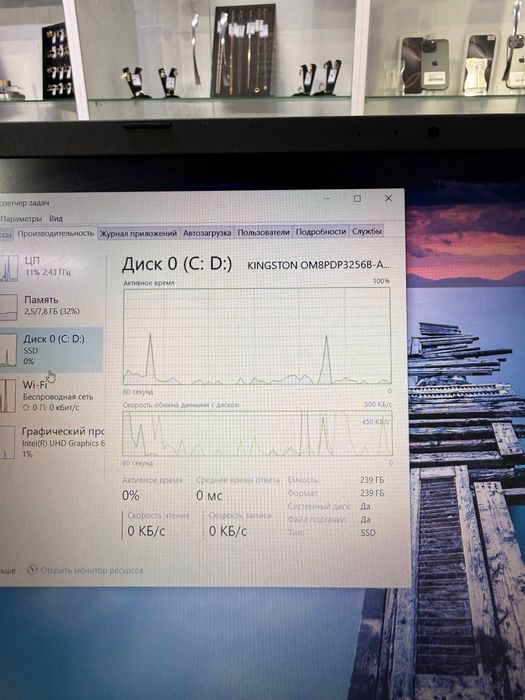The image size is (525, 700).
Task: Open the Параметры menu
Action: (x=21, y=219)
